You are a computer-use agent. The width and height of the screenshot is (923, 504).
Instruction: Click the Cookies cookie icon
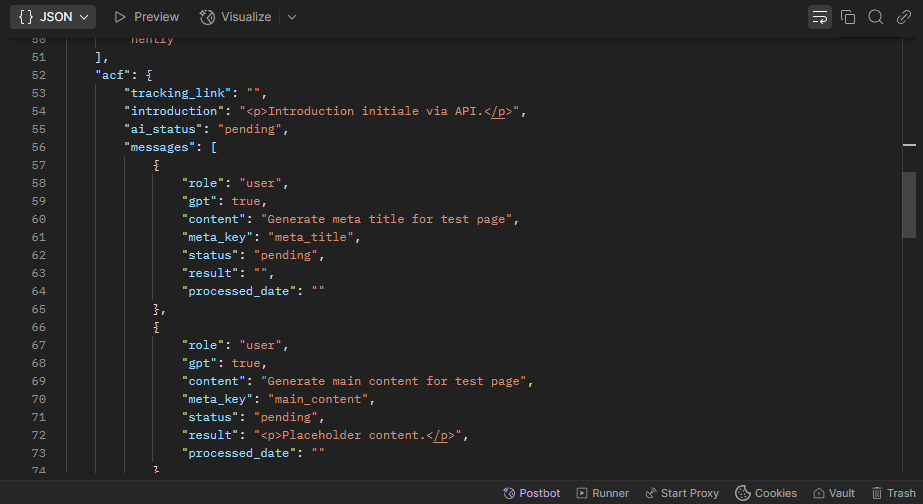click(x=743, y=493)
